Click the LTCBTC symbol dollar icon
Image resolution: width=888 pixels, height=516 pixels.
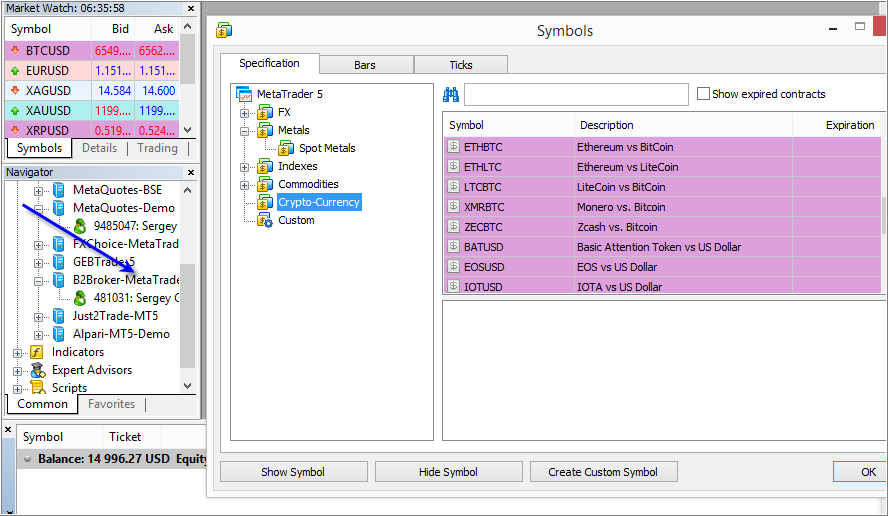(453, 186)
